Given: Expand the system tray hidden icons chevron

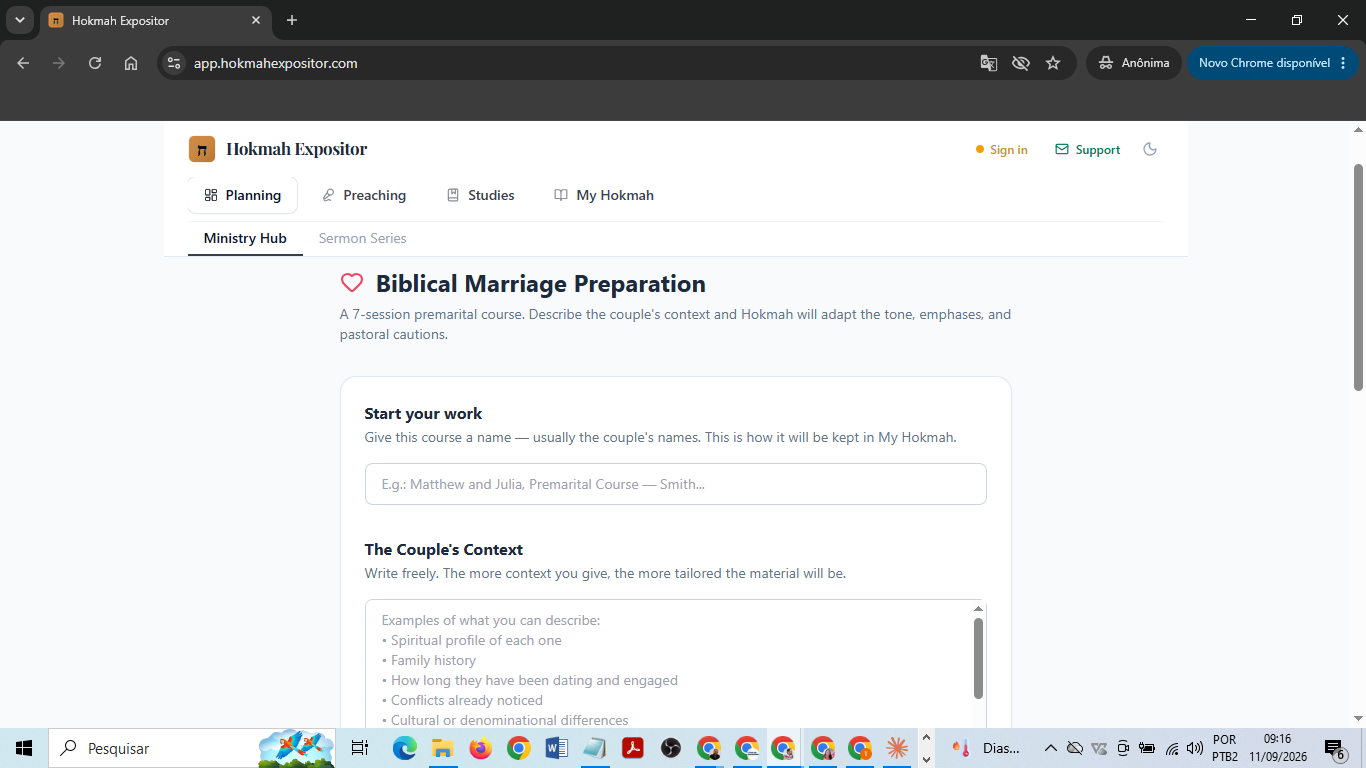Looking at the screenshot, I should point(1051,748).
